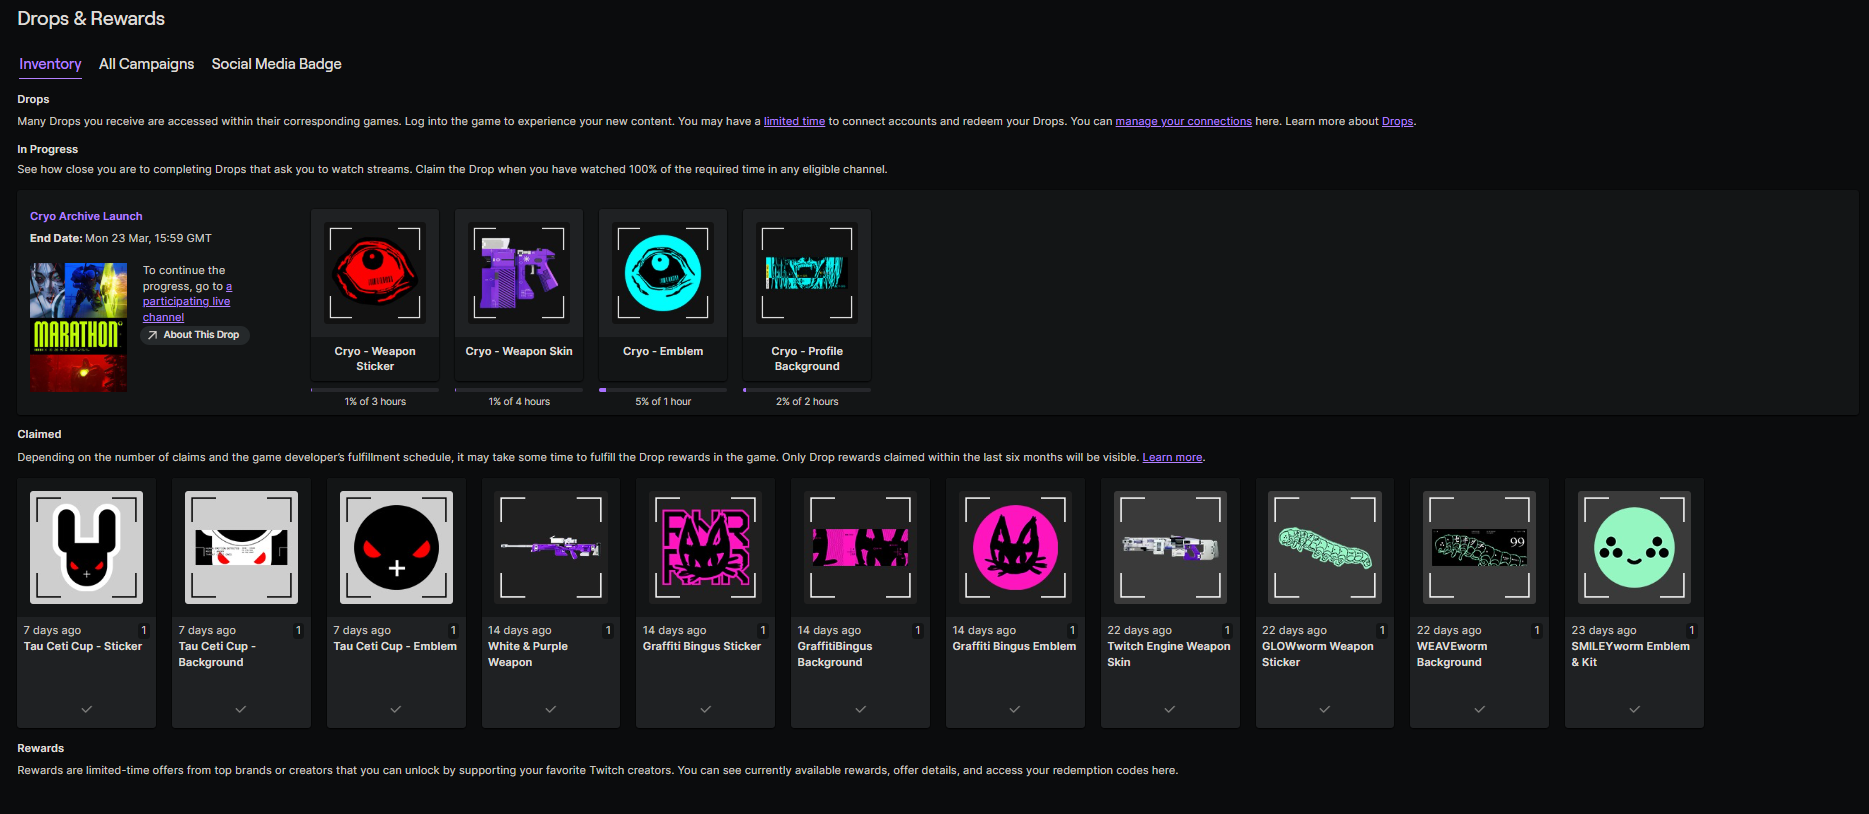1869x814 pixels.
Task: Expand chevron under Twitch Engine Weapon Skin
Action: click(x=1170, y=709)
